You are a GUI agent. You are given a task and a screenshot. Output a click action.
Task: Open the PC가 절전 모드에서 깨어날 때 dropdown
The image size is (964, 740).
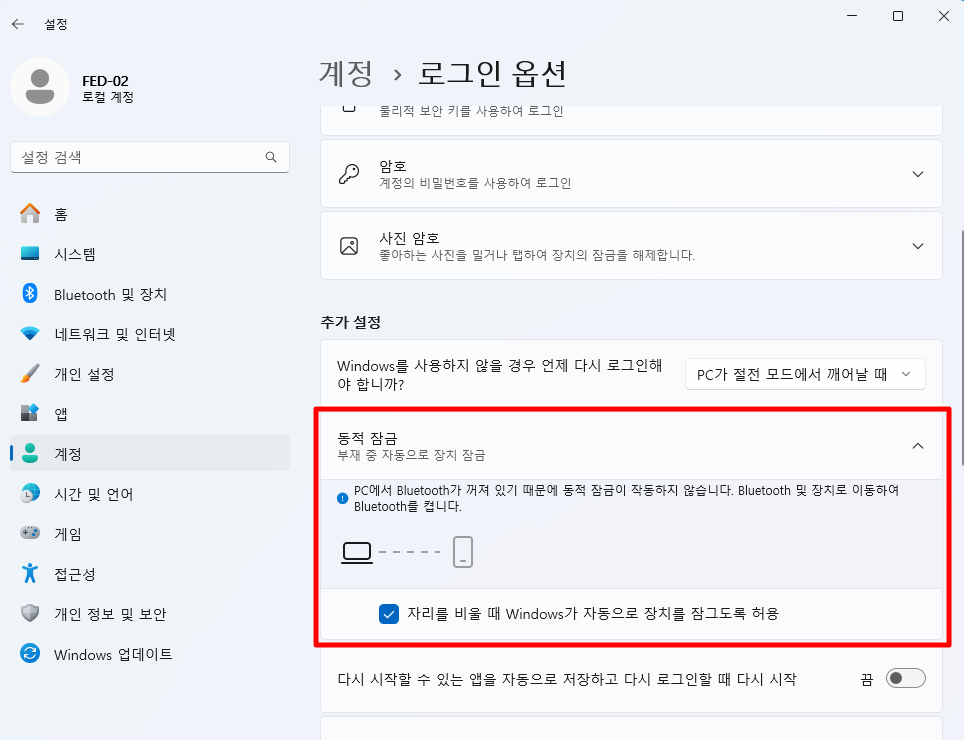[805, 374]
